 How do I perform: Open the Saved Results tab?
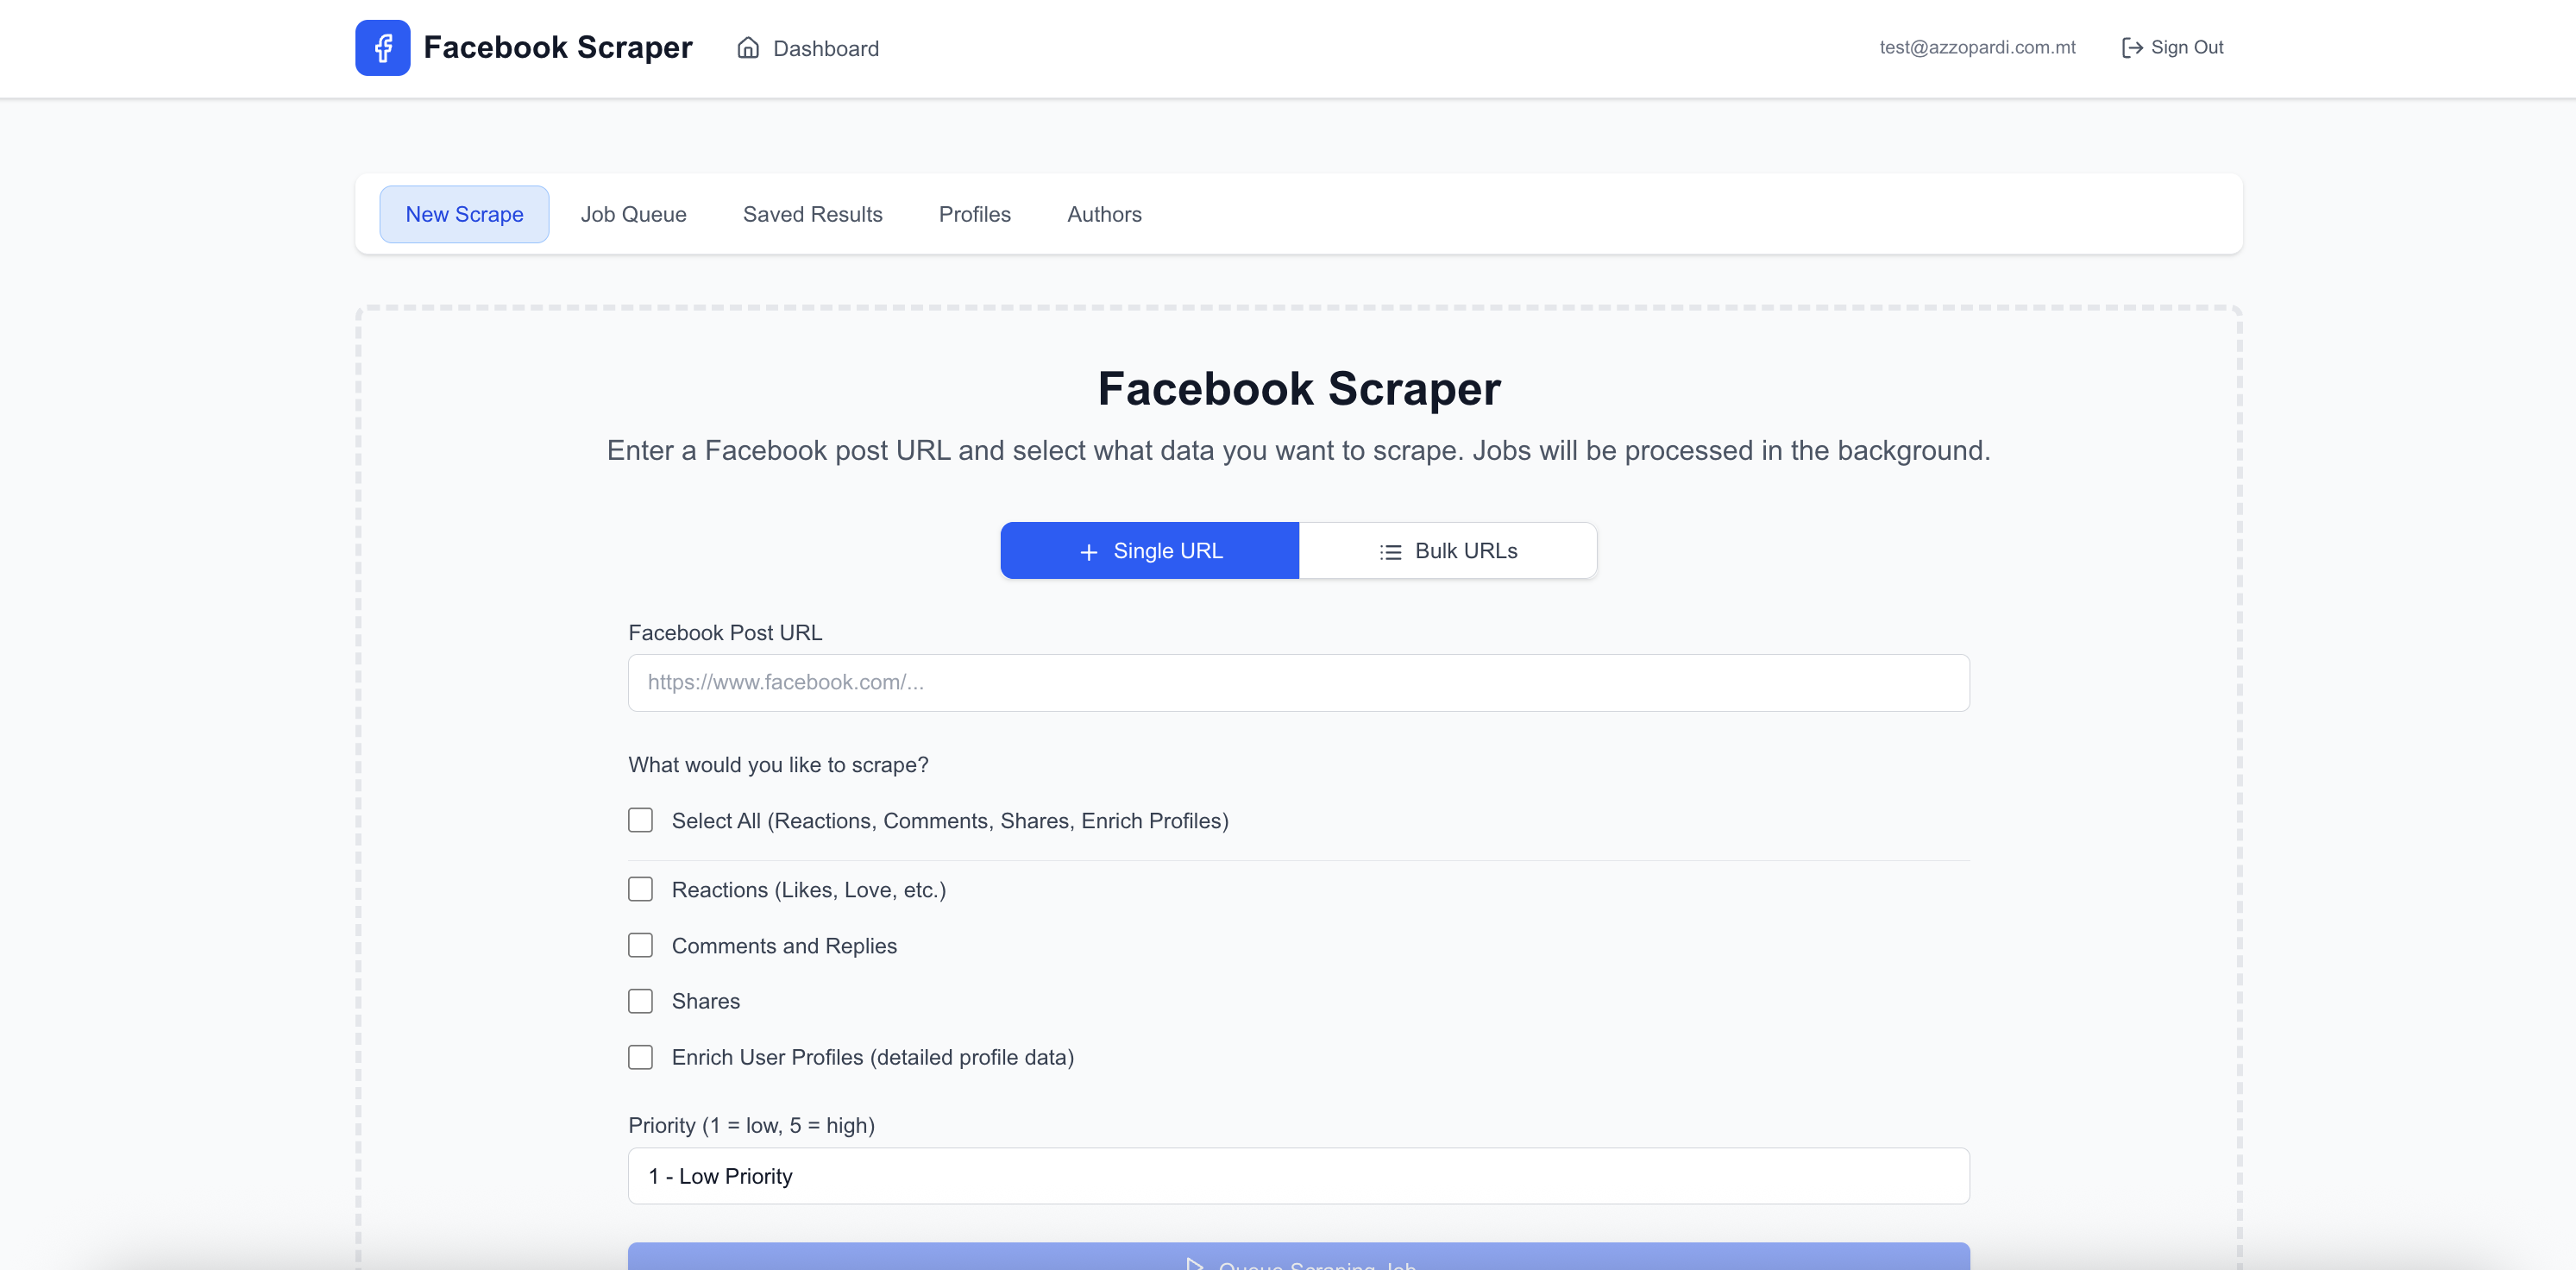pyautogui.click(x=812, y=214)
